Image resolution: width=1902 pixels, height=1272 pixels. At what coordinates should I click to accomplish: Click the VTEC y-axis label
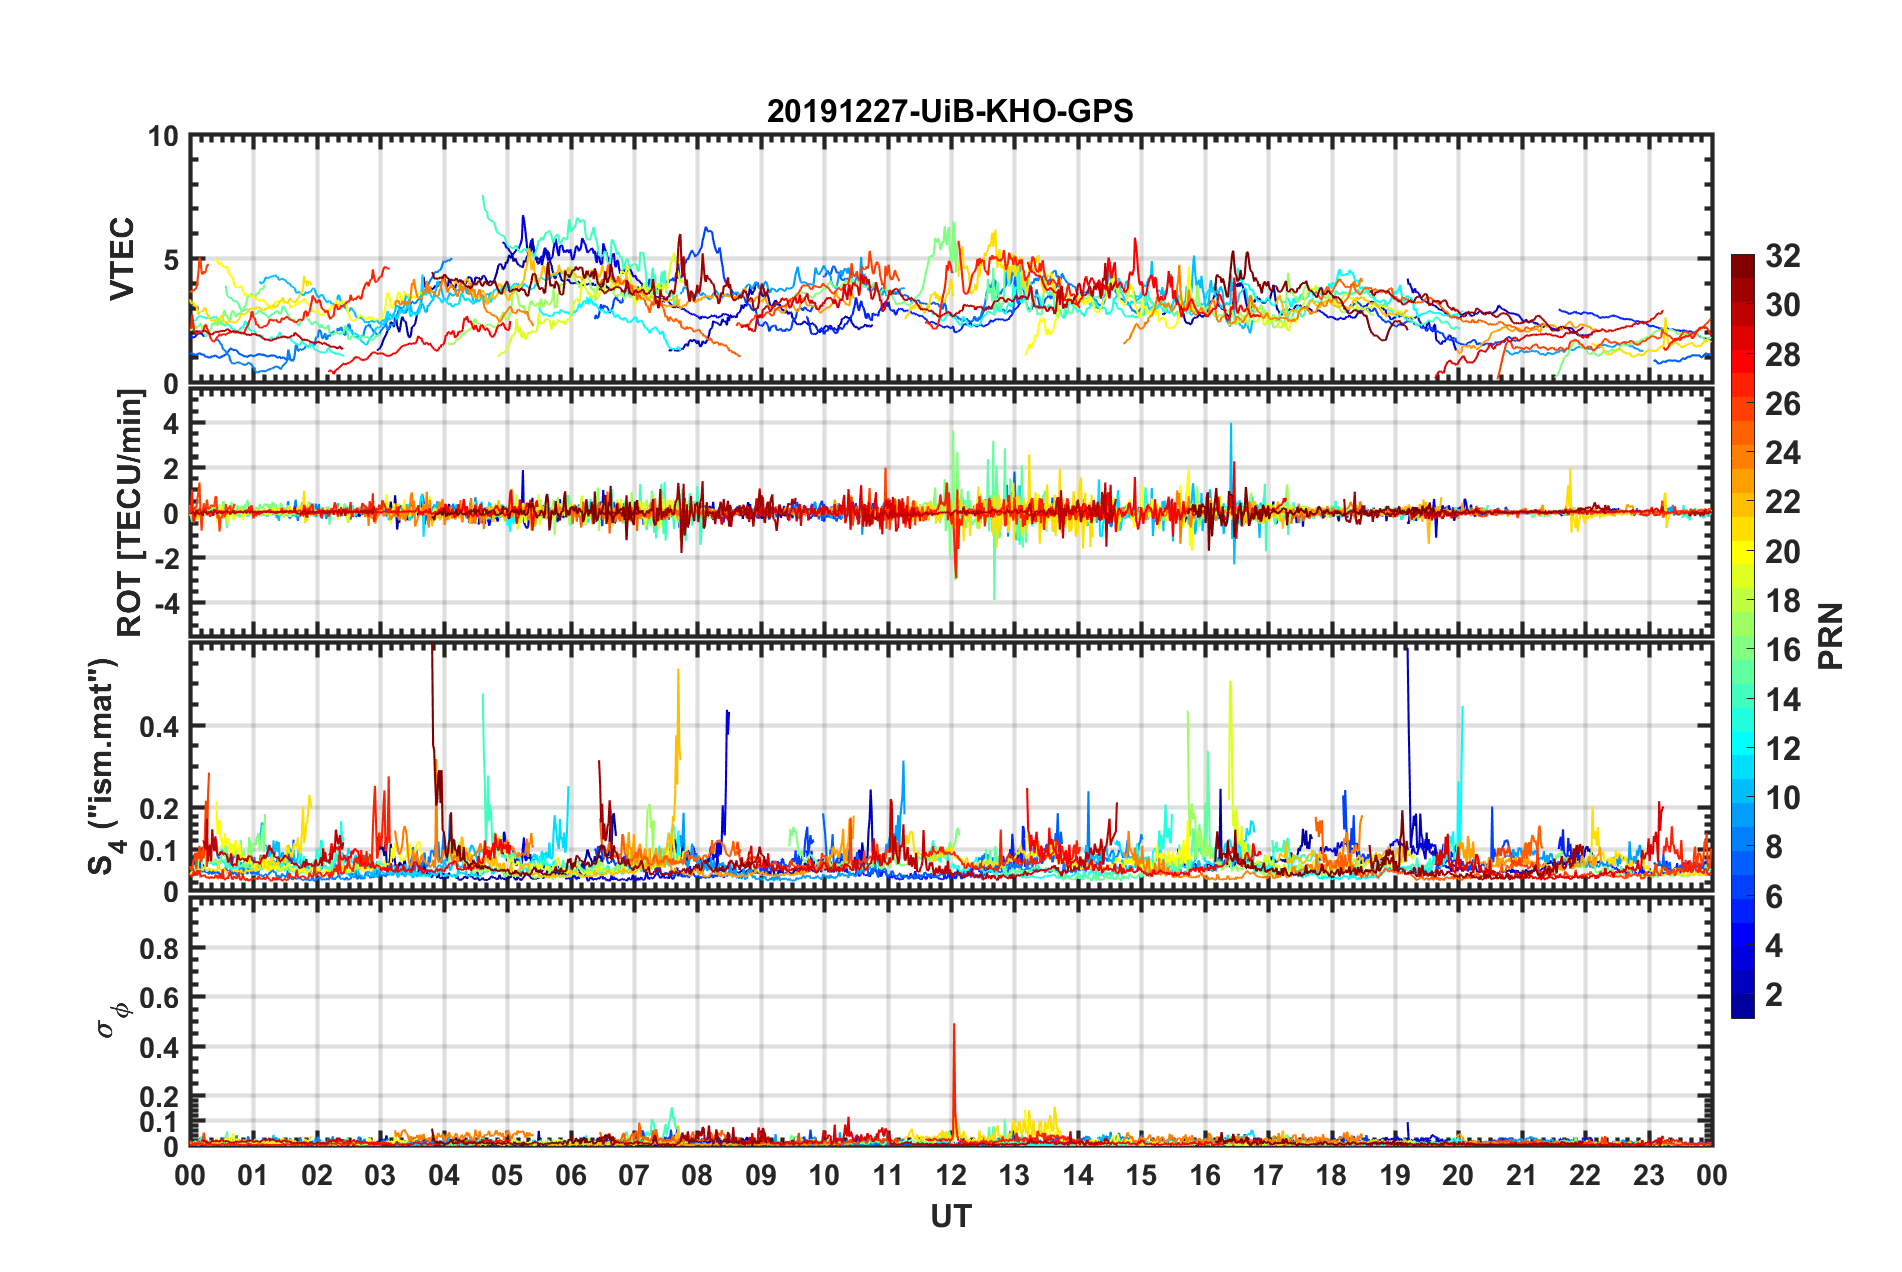point(122,259)
